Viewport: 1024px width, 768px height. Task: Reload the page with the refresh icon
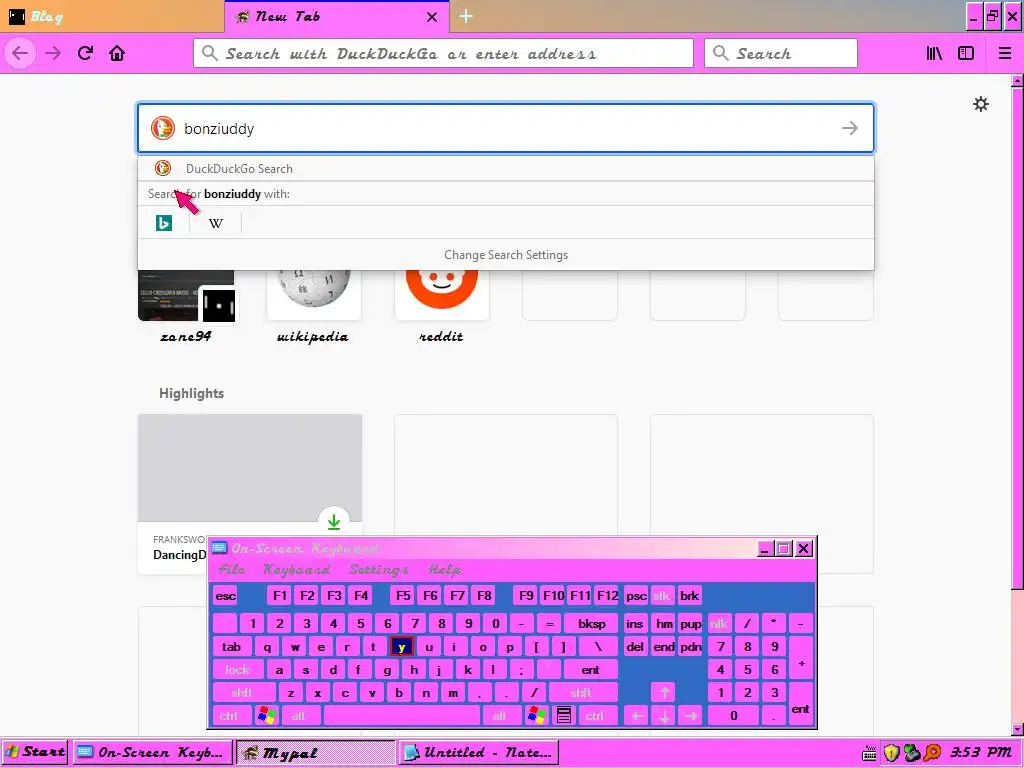click(85, 53)
